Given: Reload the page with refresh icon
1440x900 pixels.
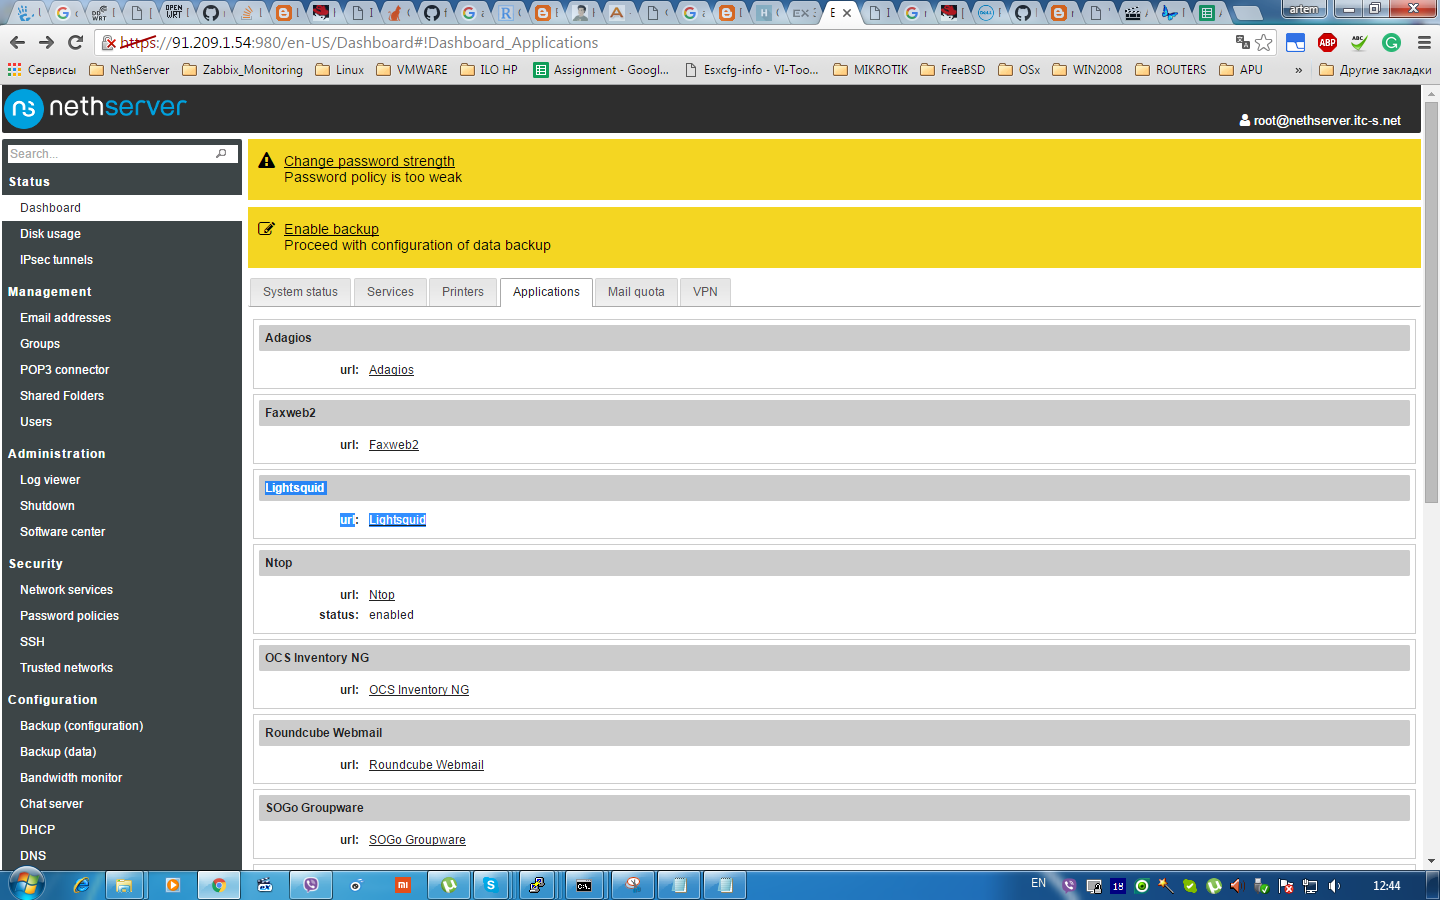Looking at the screenshot, I should point(75,42).
